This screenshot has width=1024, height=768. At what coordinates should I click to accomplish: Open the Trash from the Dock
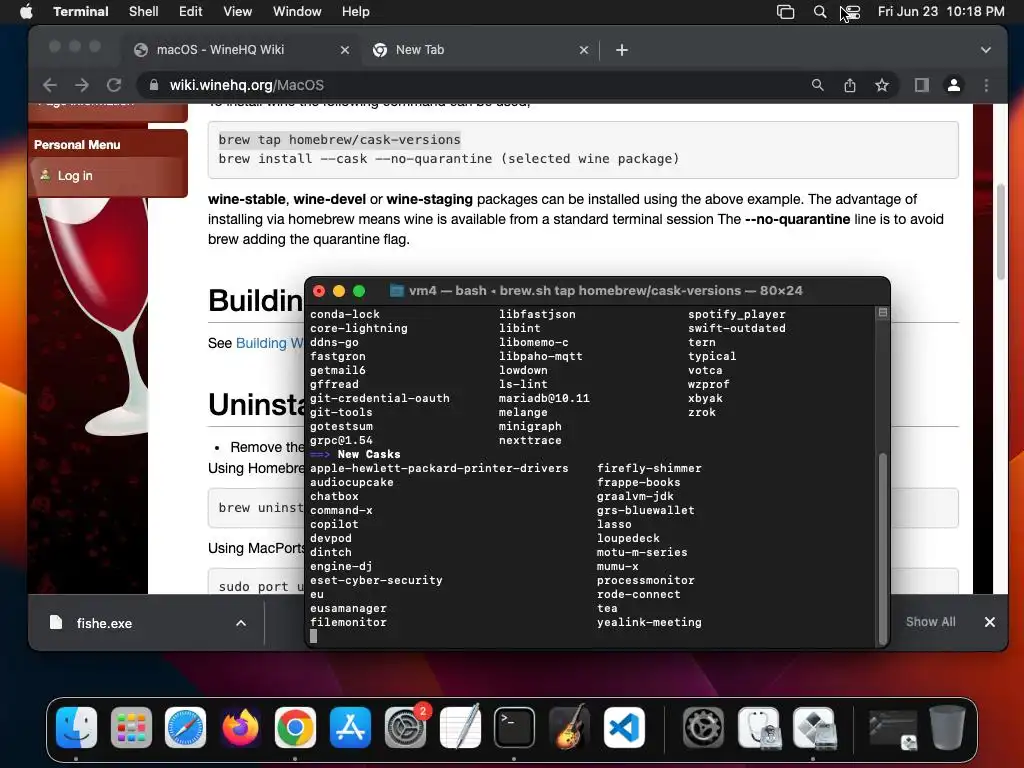coord(948,728)
